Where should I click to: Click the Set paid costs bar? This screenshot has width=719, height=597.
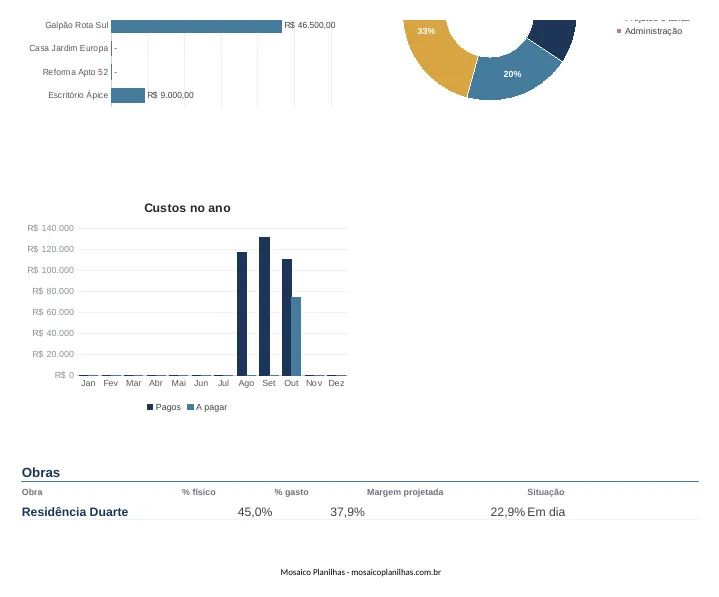click(265, 306)
